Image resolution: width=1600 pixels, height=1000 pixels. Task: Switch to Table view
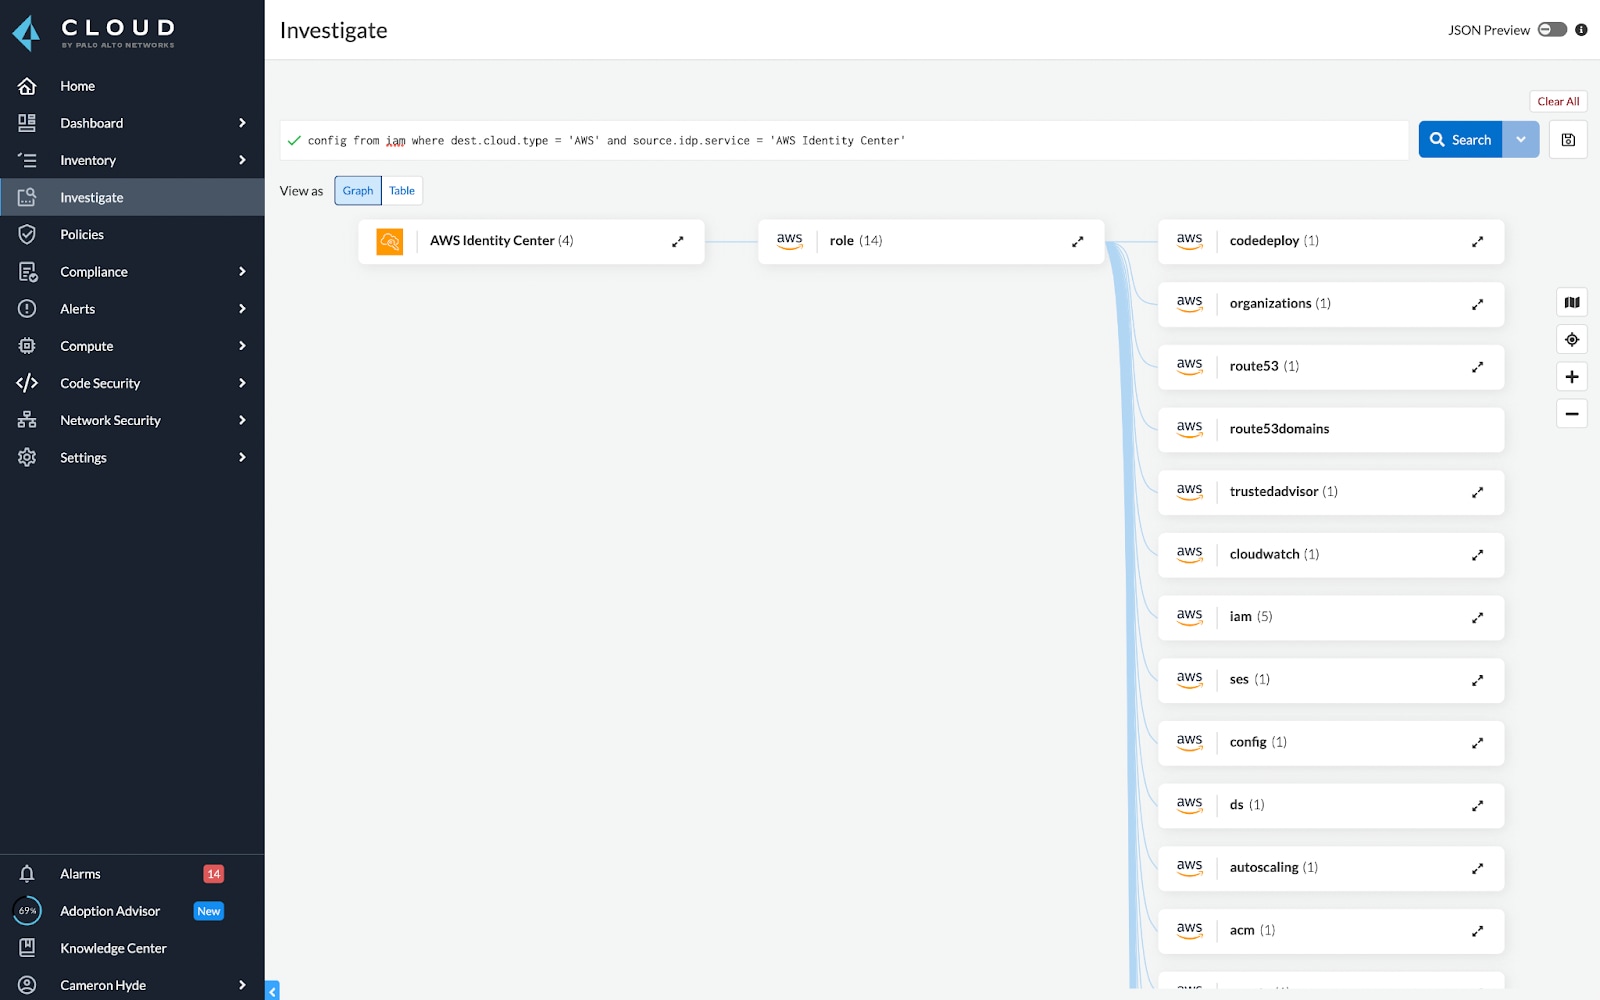click(402, 191)
